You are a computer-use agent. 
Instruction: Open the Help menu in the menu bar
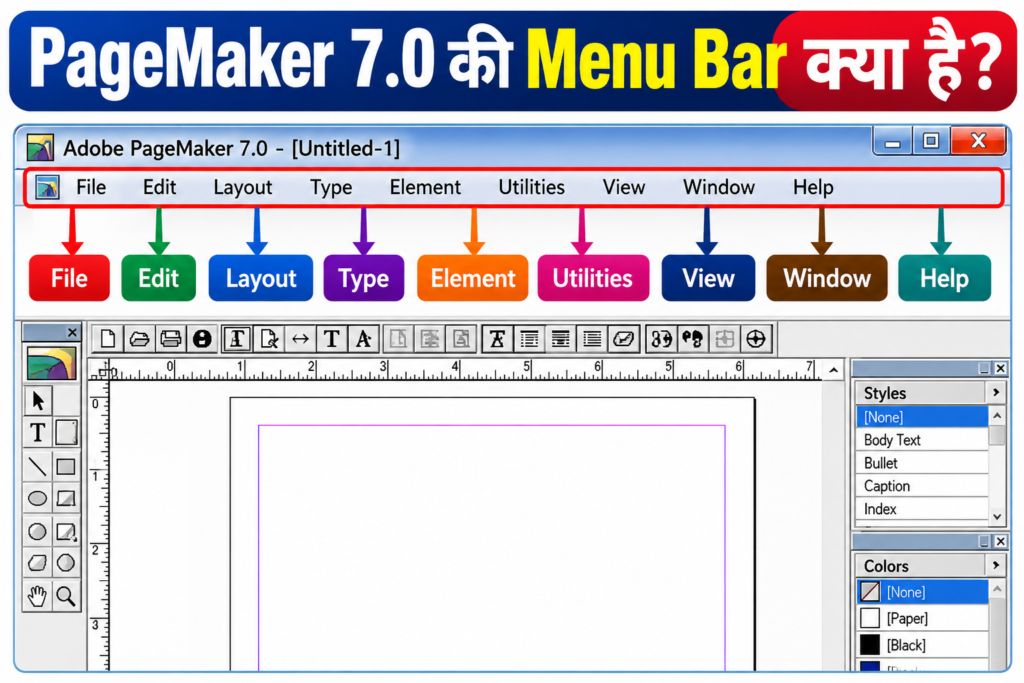[813, 187]
